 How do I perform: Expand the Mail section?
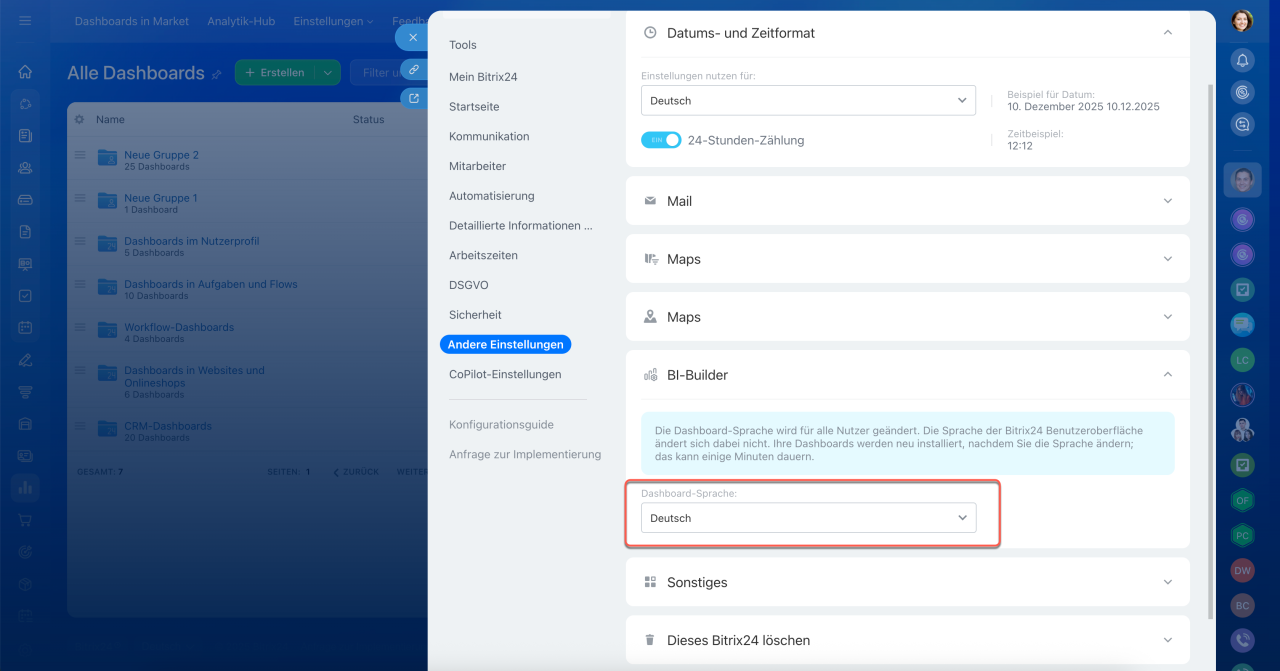point(907,201)
